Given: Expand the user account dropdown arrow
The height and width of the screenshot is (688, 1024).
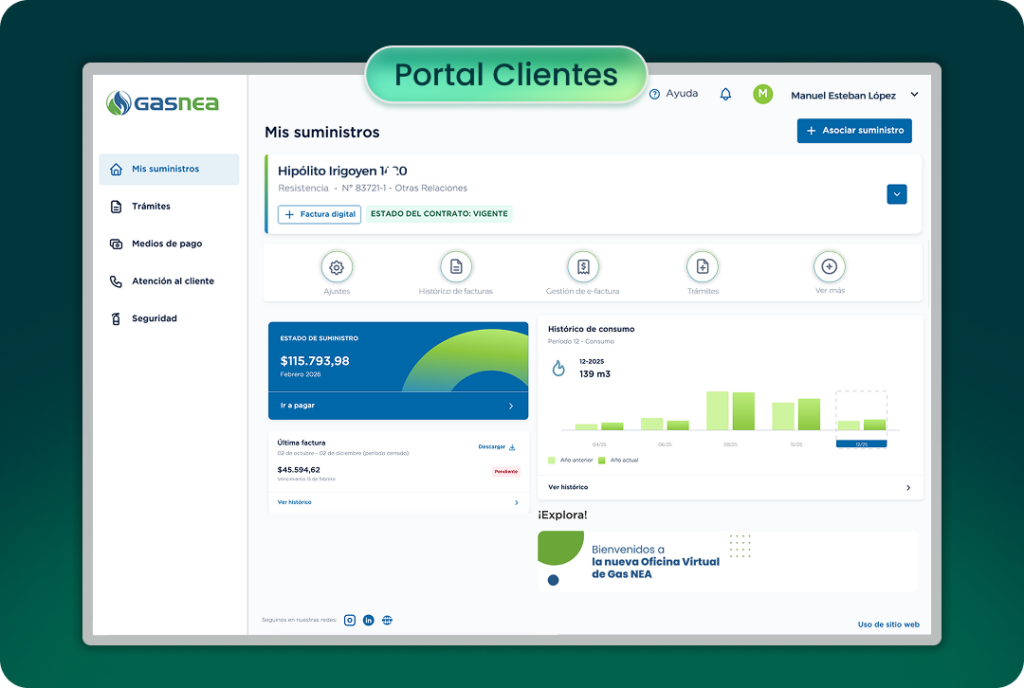Looking at the screenshot, I should 914,95.
